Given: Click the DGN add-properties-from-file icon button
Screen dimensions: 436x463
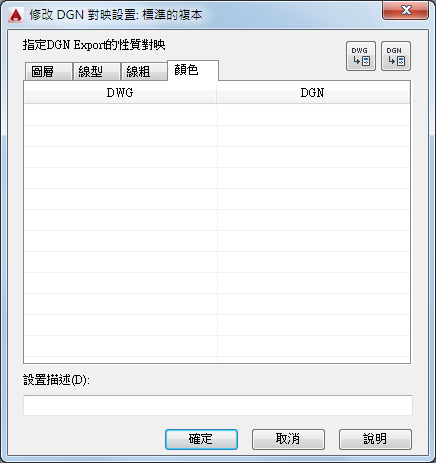Looking at the screenshot, I should coord(396,56).
